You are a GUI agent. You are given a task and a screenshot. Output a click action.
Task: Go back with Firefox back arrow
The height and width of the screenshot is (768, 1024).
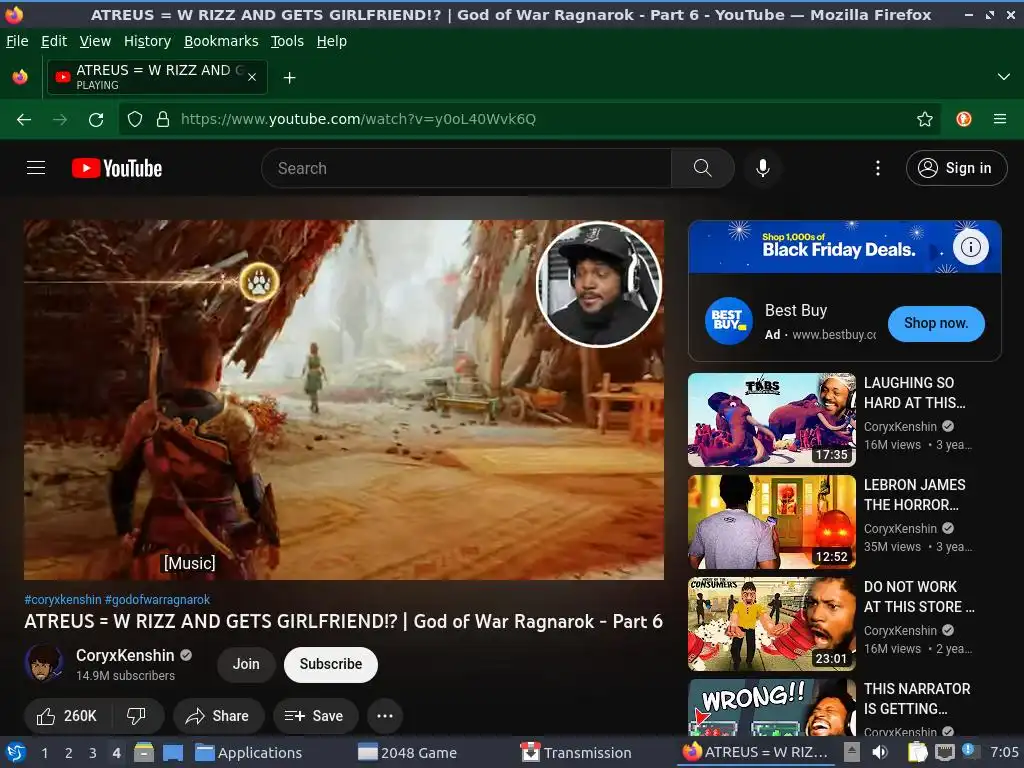point(24,119)
